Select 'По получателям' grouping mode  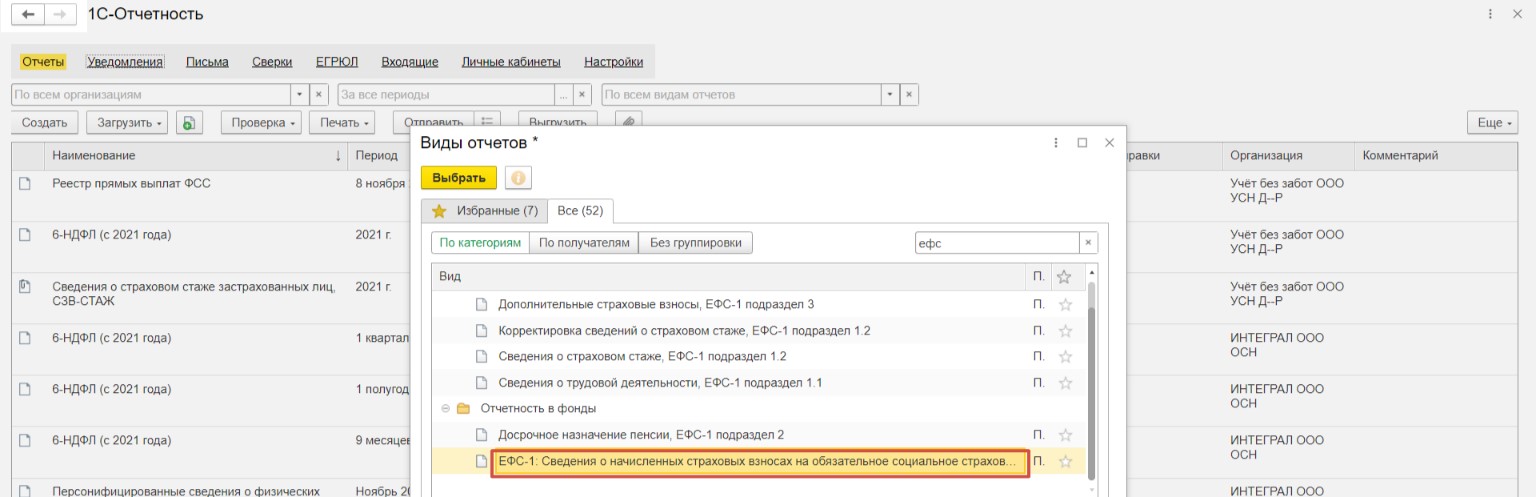pos(584,243)
